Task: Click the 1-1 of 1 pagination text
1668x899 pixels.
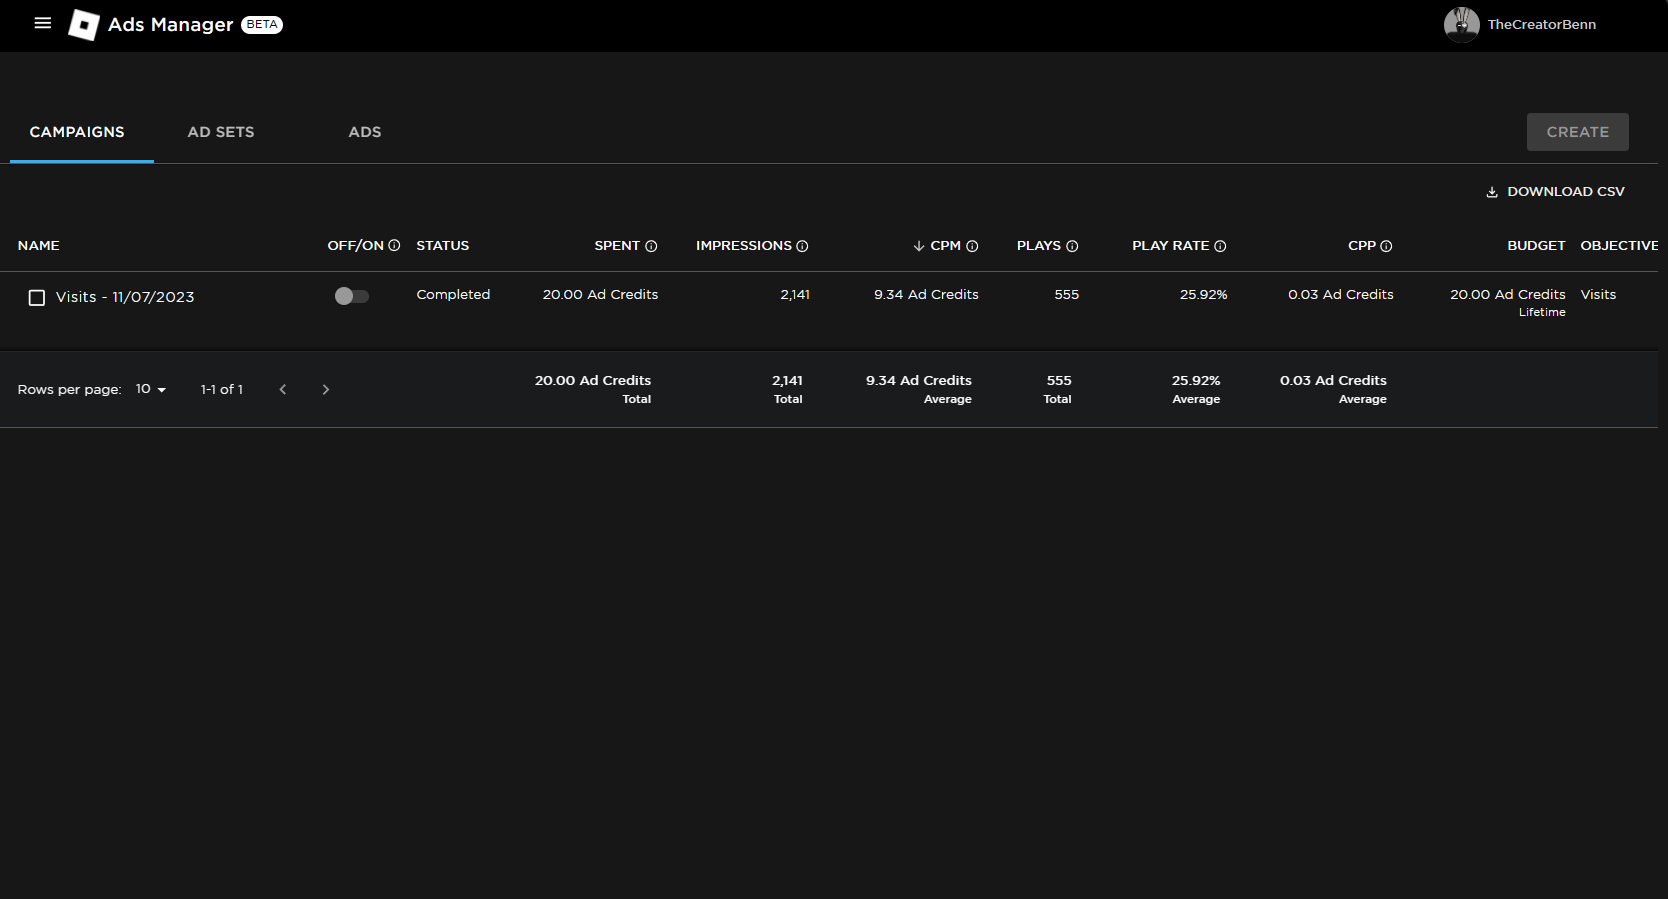Action: pos(222,389)
